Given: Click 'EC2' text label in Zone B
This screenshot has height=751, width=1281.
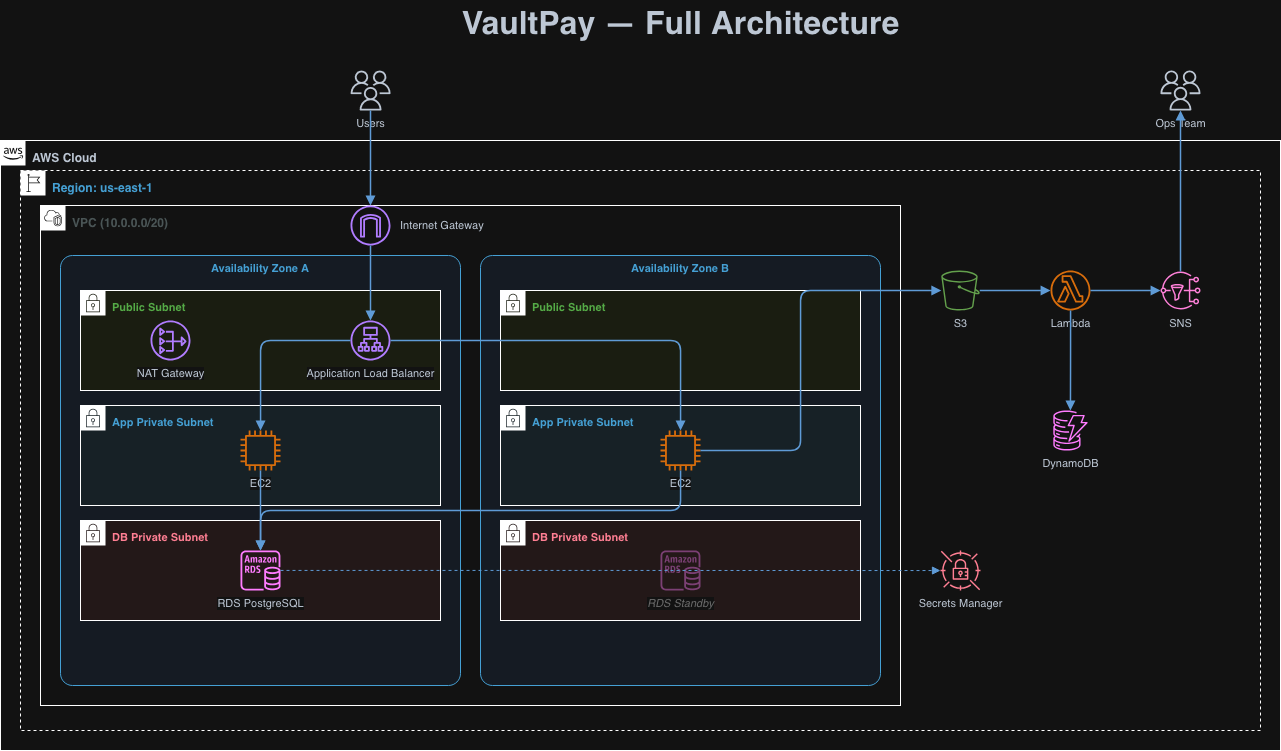Looking at the screenshot, I should pos(680,483).
